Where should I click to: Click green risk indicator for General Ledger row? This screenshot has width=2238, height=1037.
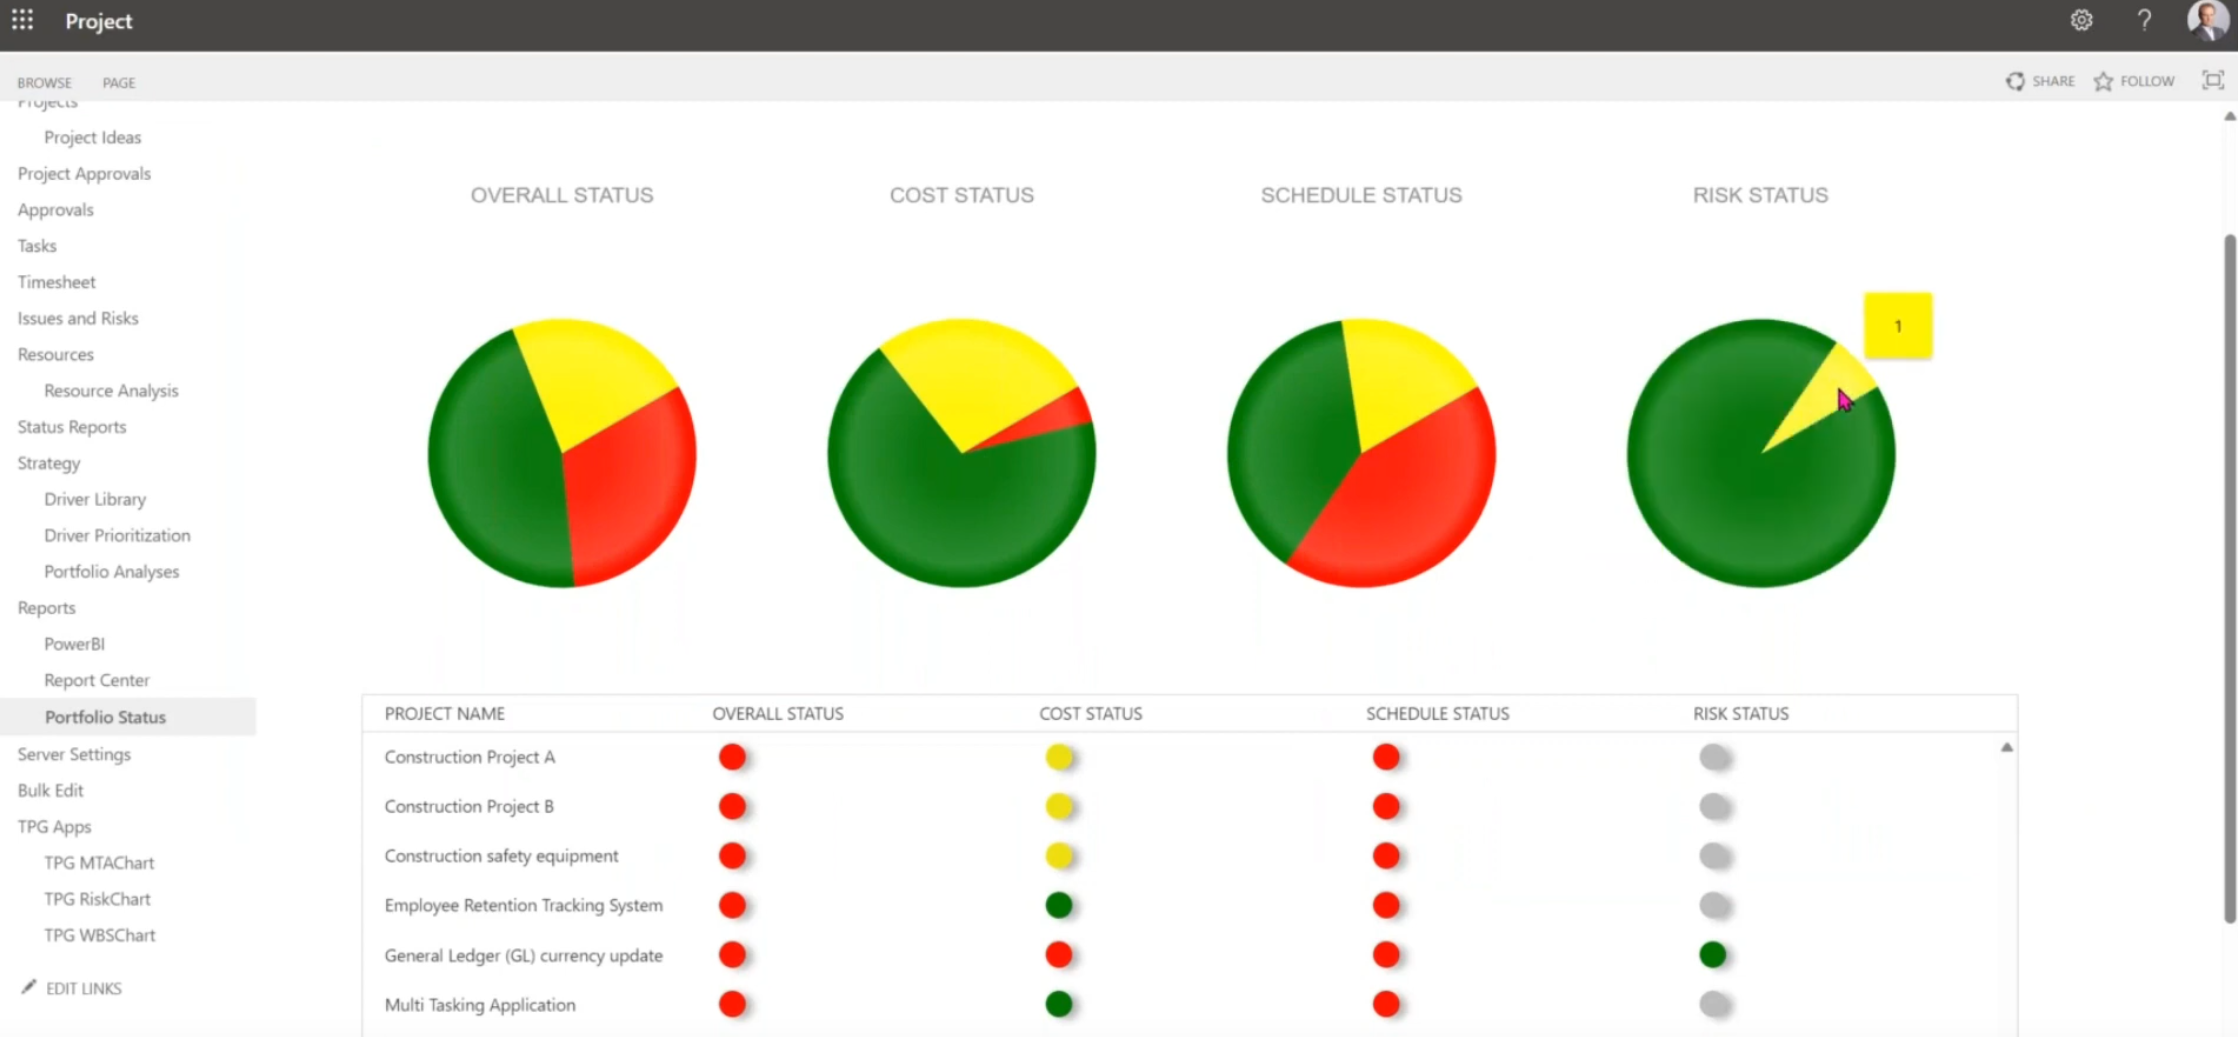point(1713,955)
